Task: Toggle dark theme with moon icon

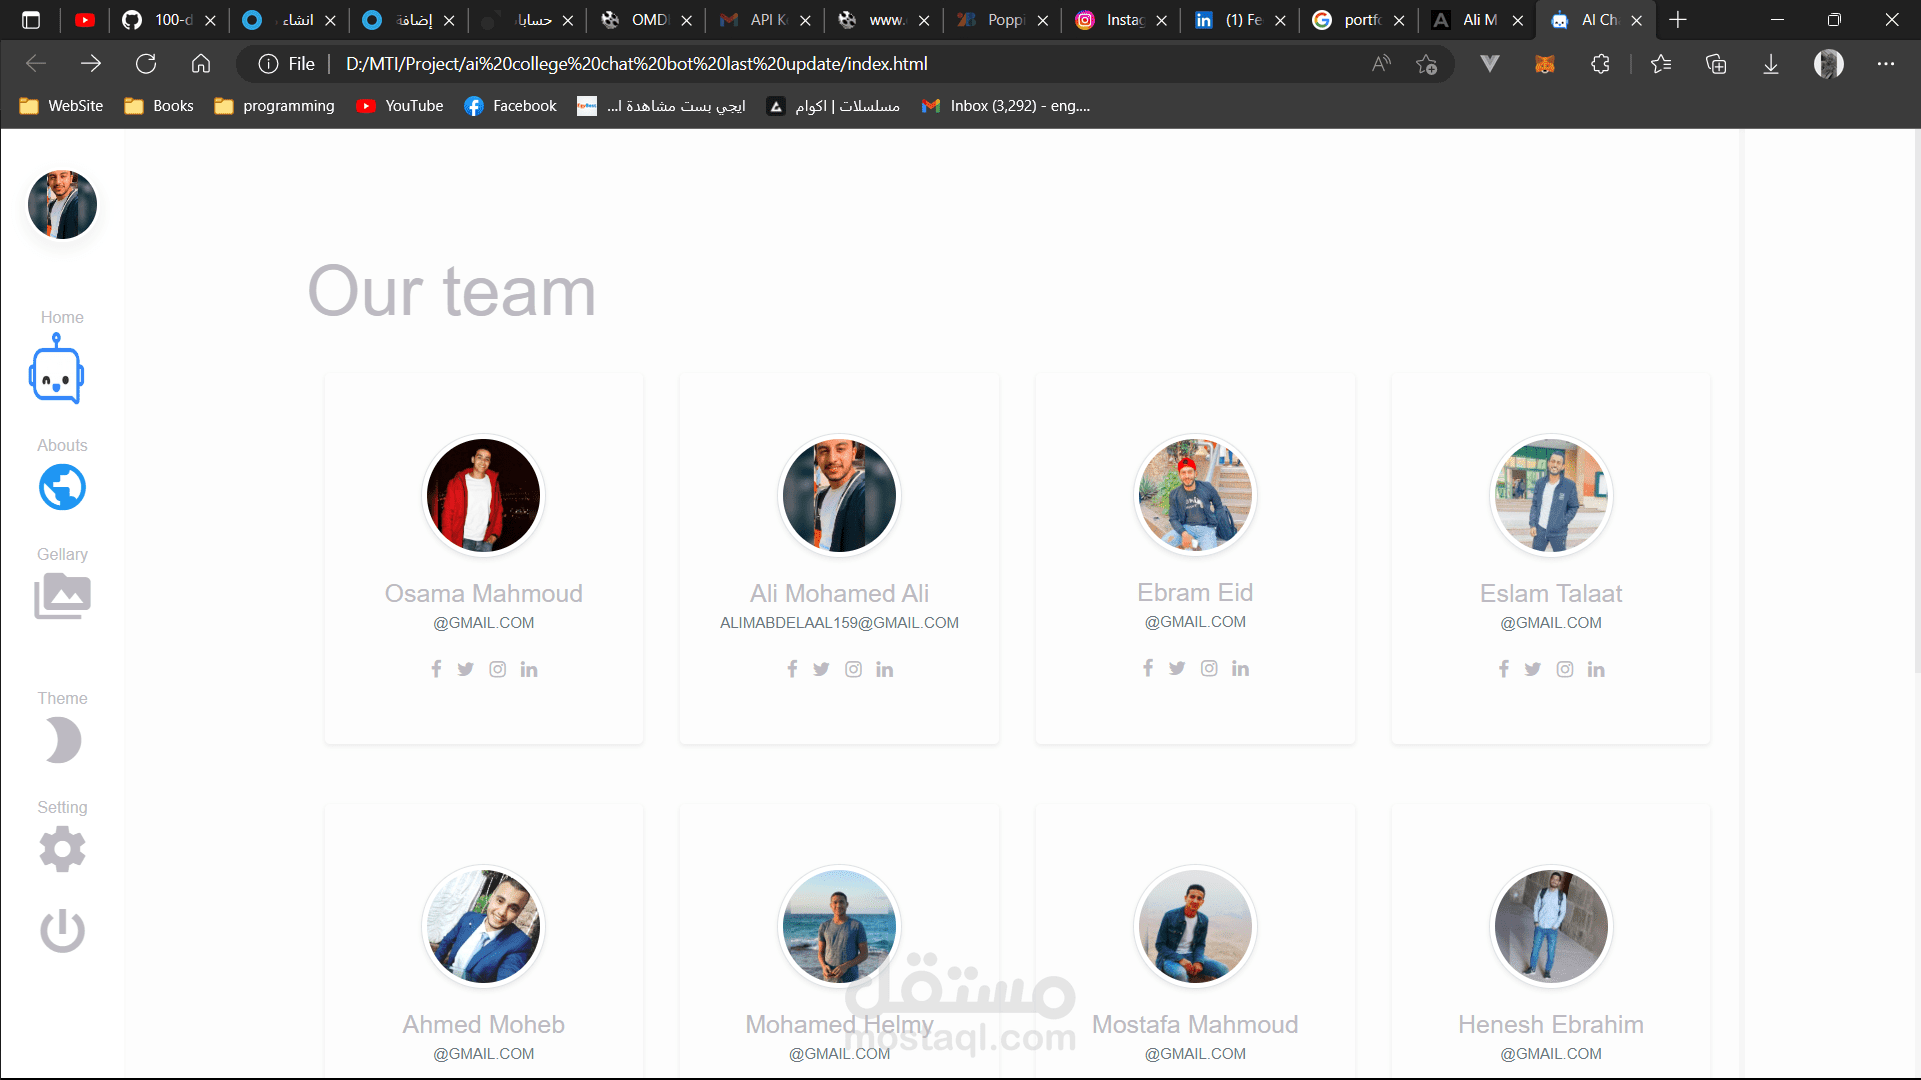Action: (x=62, y=741)
